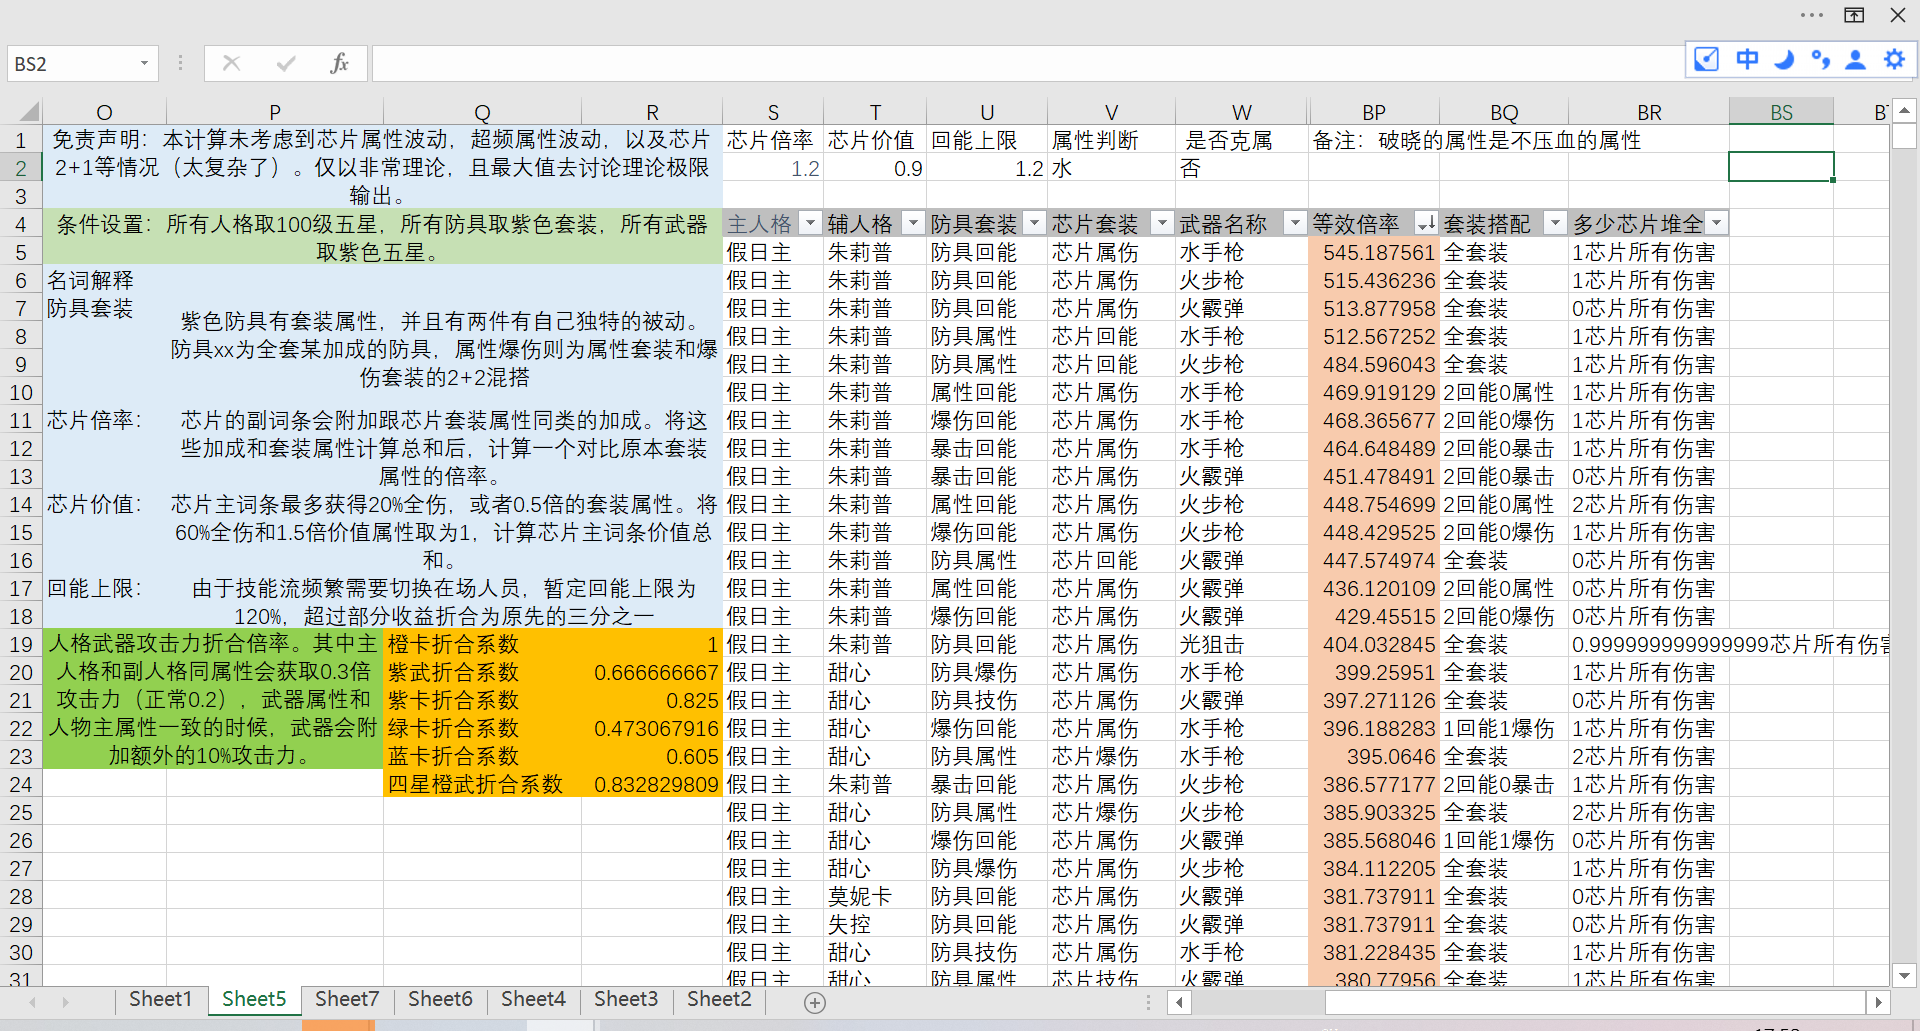
Task: Select the cell with 404.032845
Action: click(x=1374, y=644)
